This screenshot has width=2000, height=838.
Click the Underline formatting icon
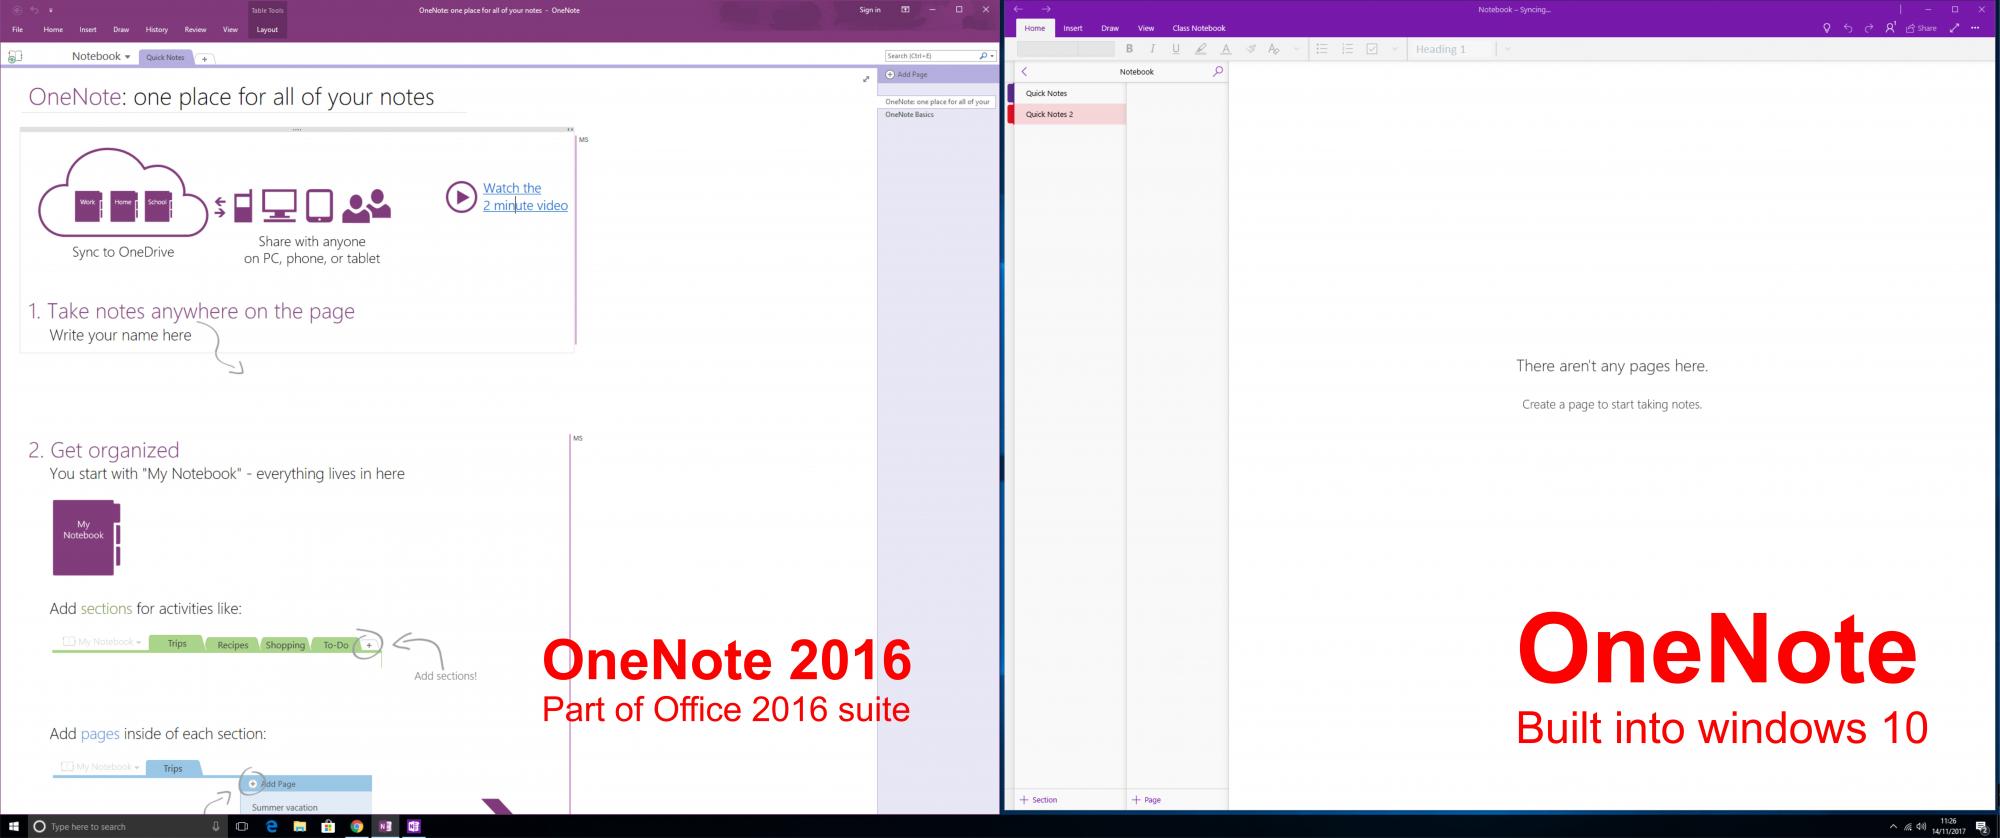point(1176,49)
